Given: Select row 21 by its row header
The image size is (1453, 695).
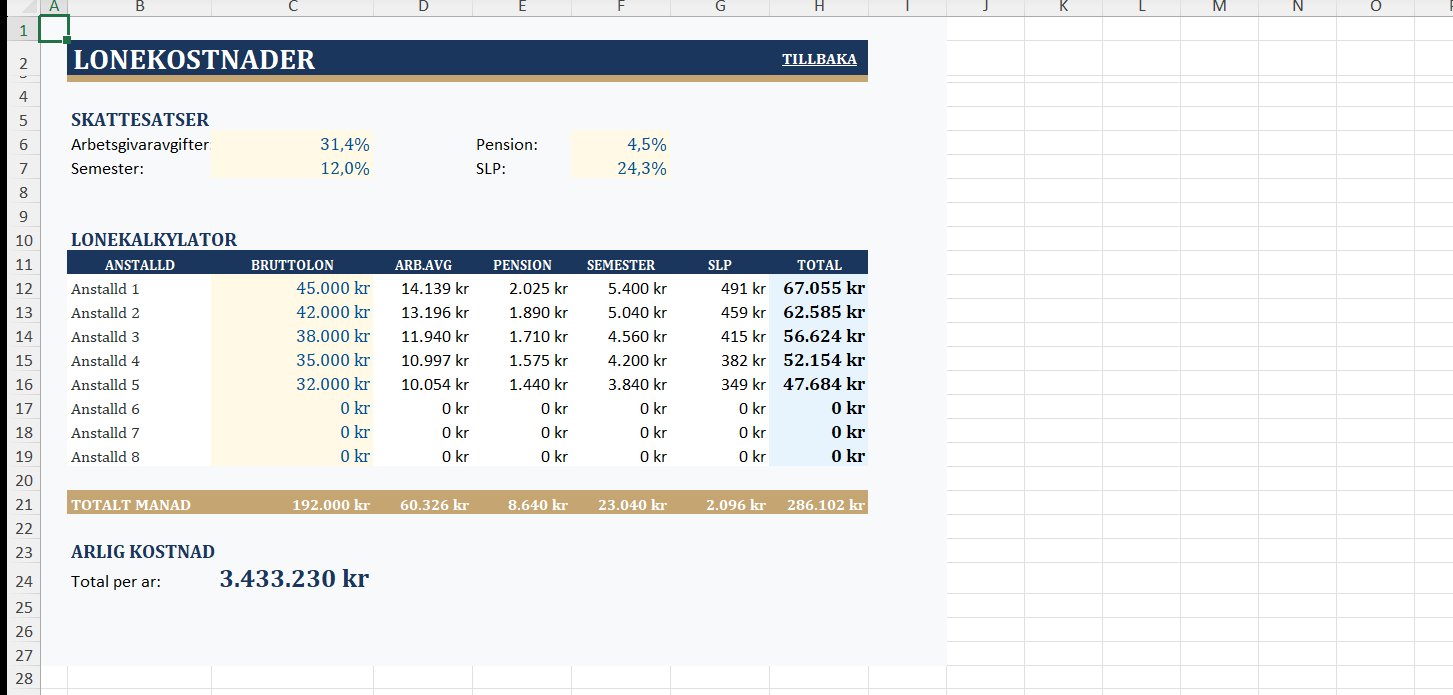Looking at the screenshot, I should pyautogui.click(x=24, y=505).
